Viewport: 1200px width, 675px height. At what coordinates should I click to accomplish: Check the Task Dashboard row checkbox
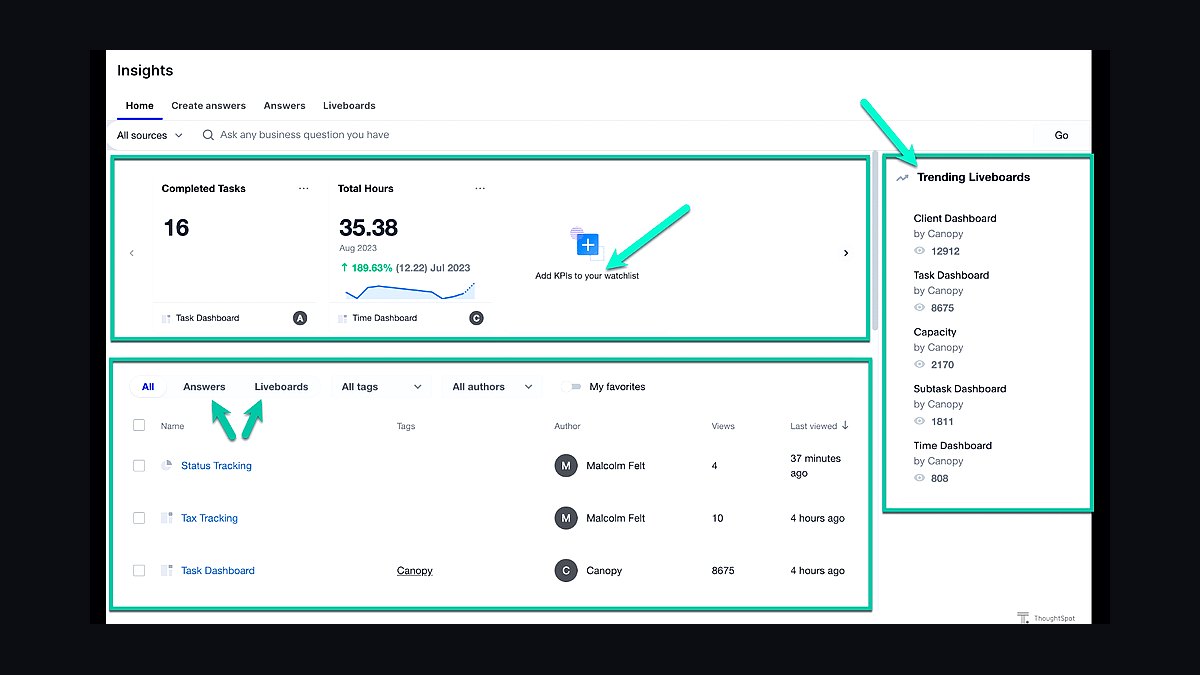click(139, 570)
